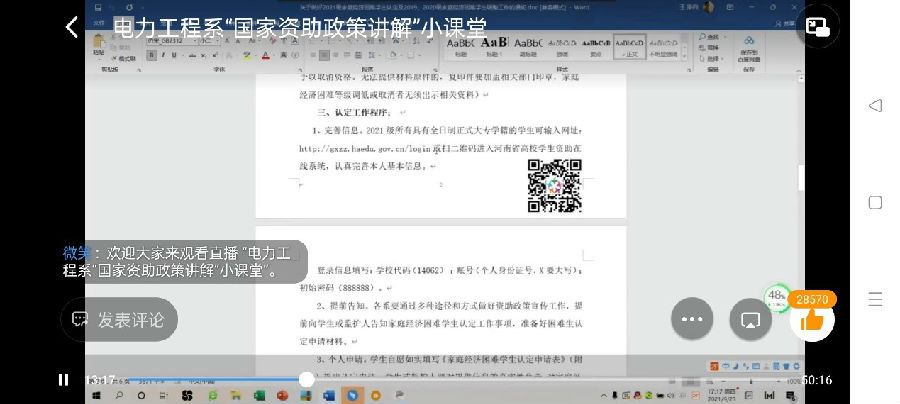This screenshot has height=404, width=900.
Task: Show hidden system tray icons chevron
Action: pyautogui.click(x=604, y=395)
